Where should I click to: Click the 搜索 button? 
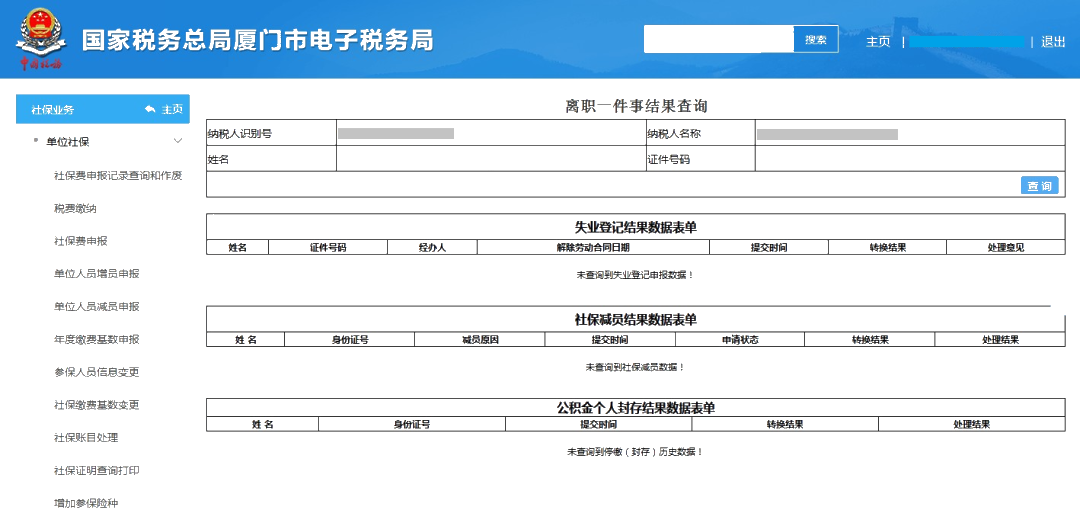(816, 39)
